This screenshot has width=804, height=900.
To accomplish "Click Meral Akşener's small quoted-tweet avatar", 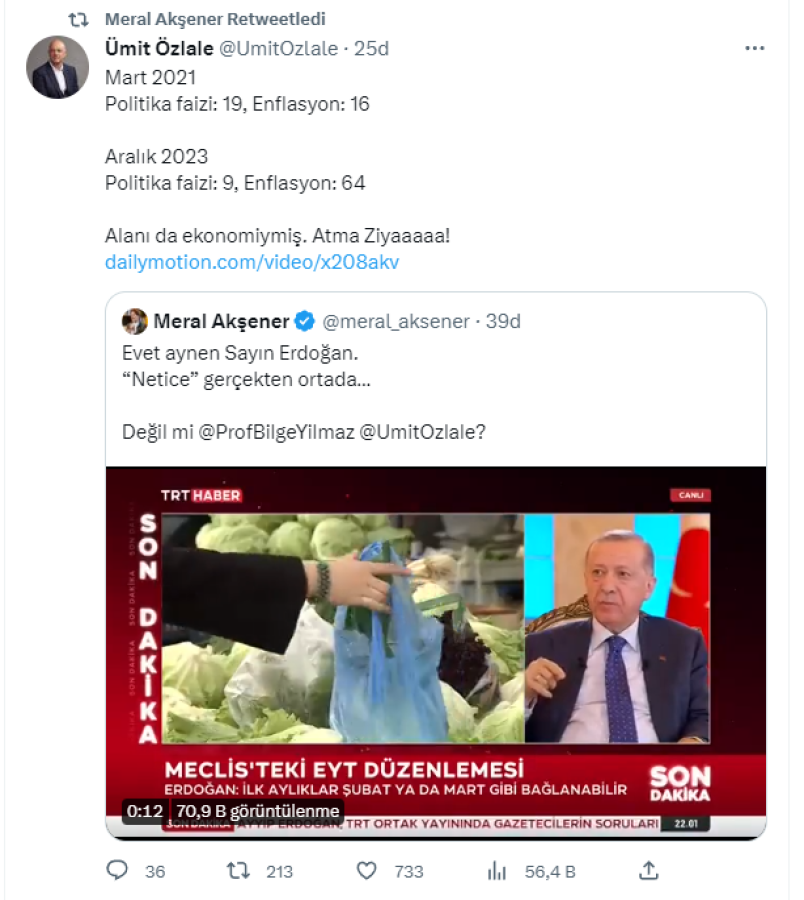I will (x=134, y=321).
